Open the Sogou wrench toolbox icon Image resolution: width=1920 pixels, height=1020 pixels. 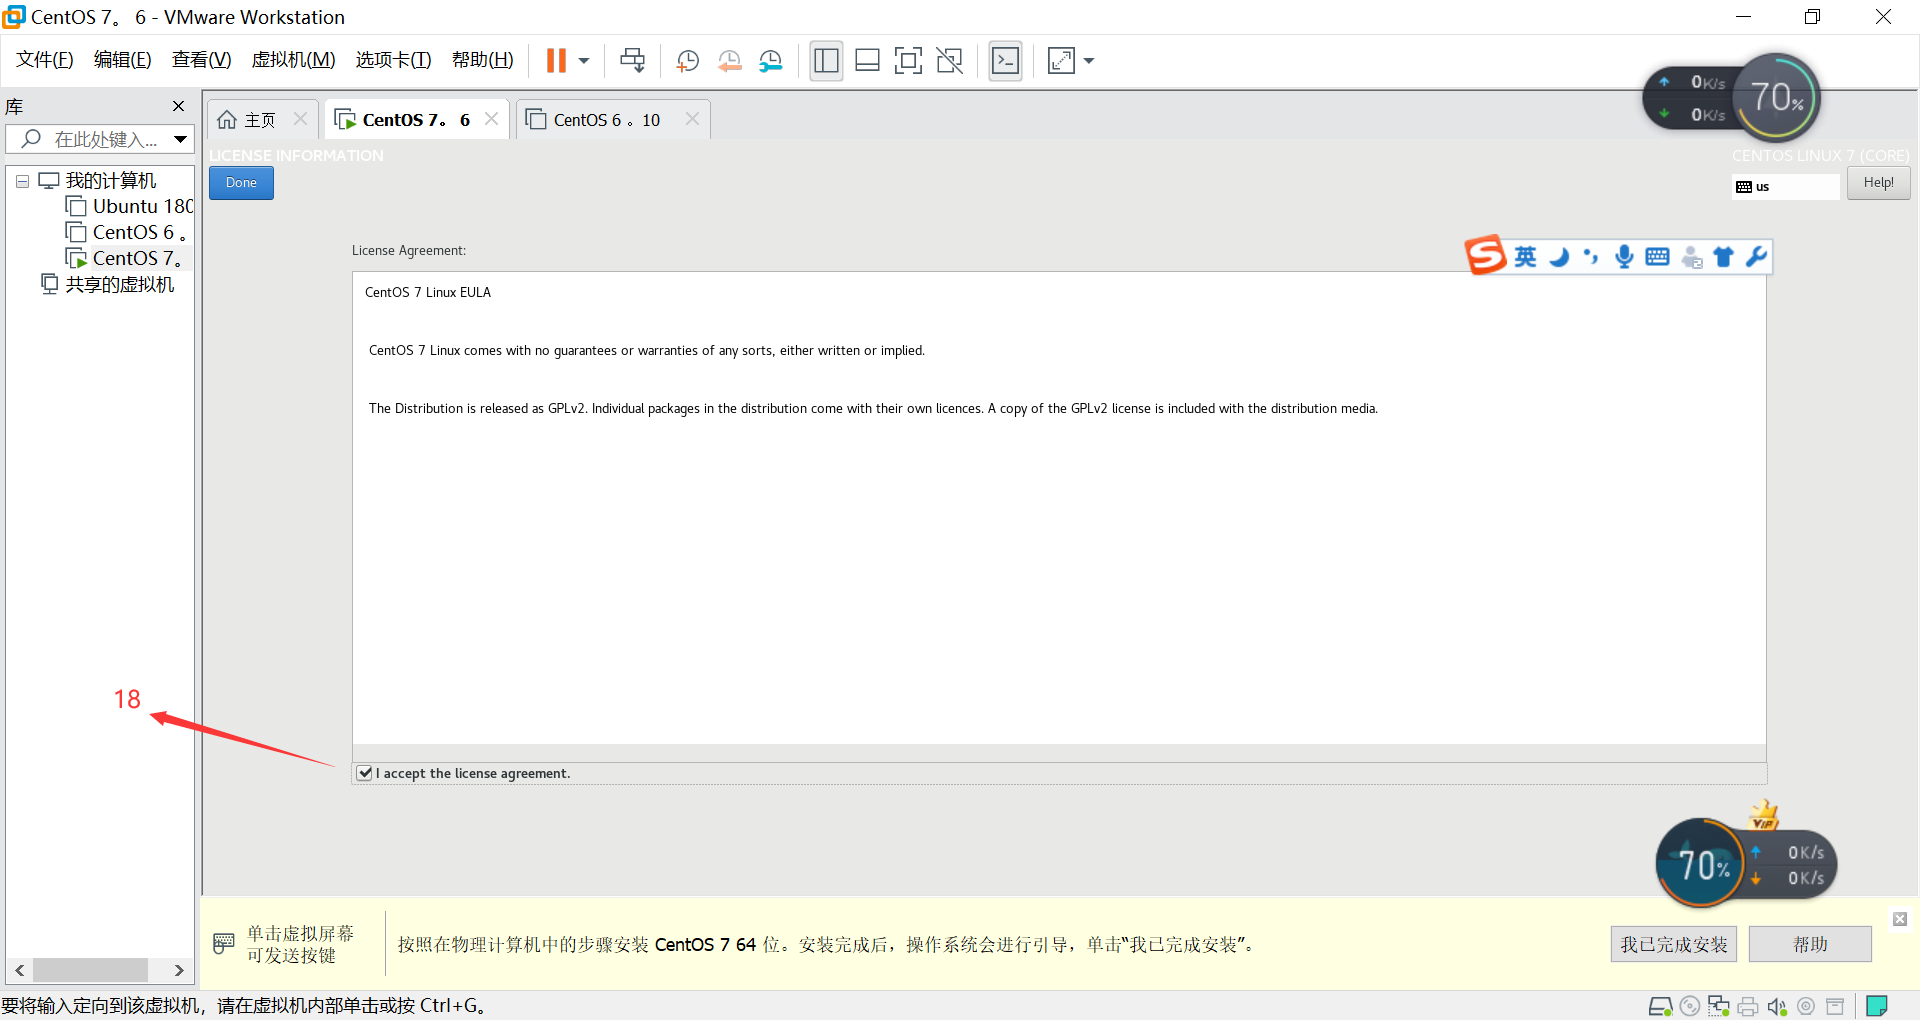click(1756, 257)
